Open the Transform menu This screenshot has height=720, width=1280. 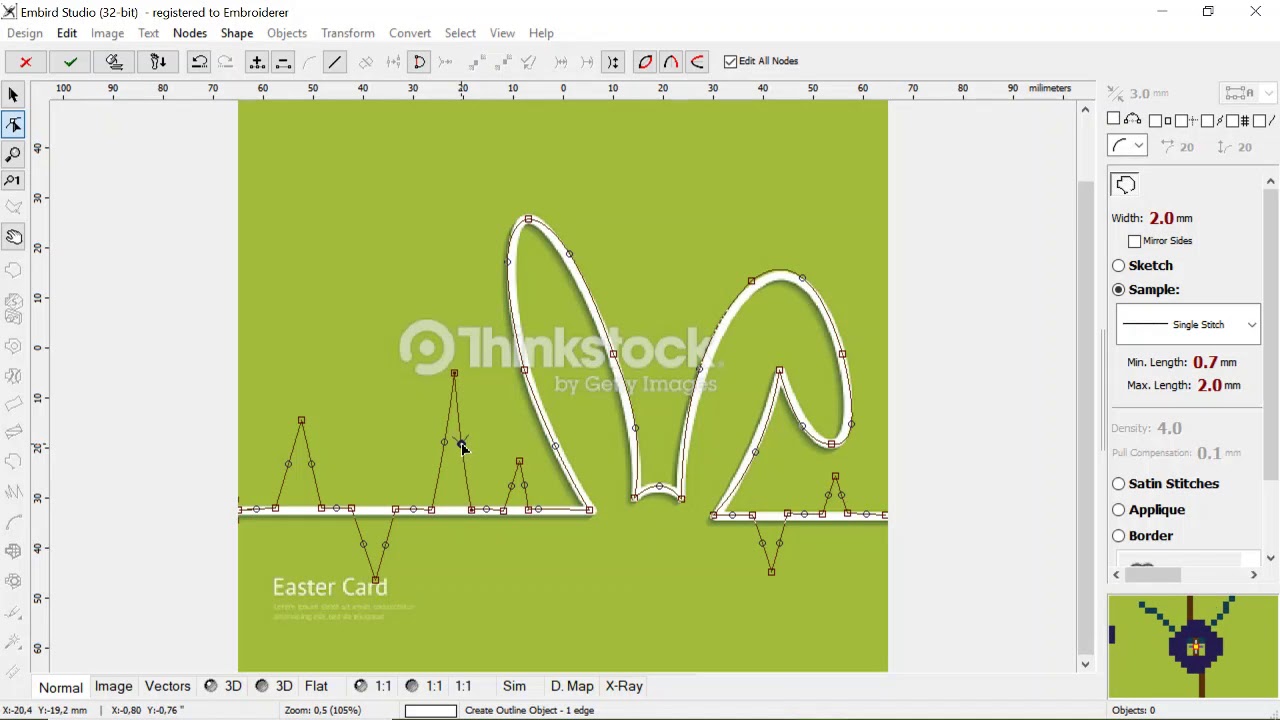coord(348,33)
